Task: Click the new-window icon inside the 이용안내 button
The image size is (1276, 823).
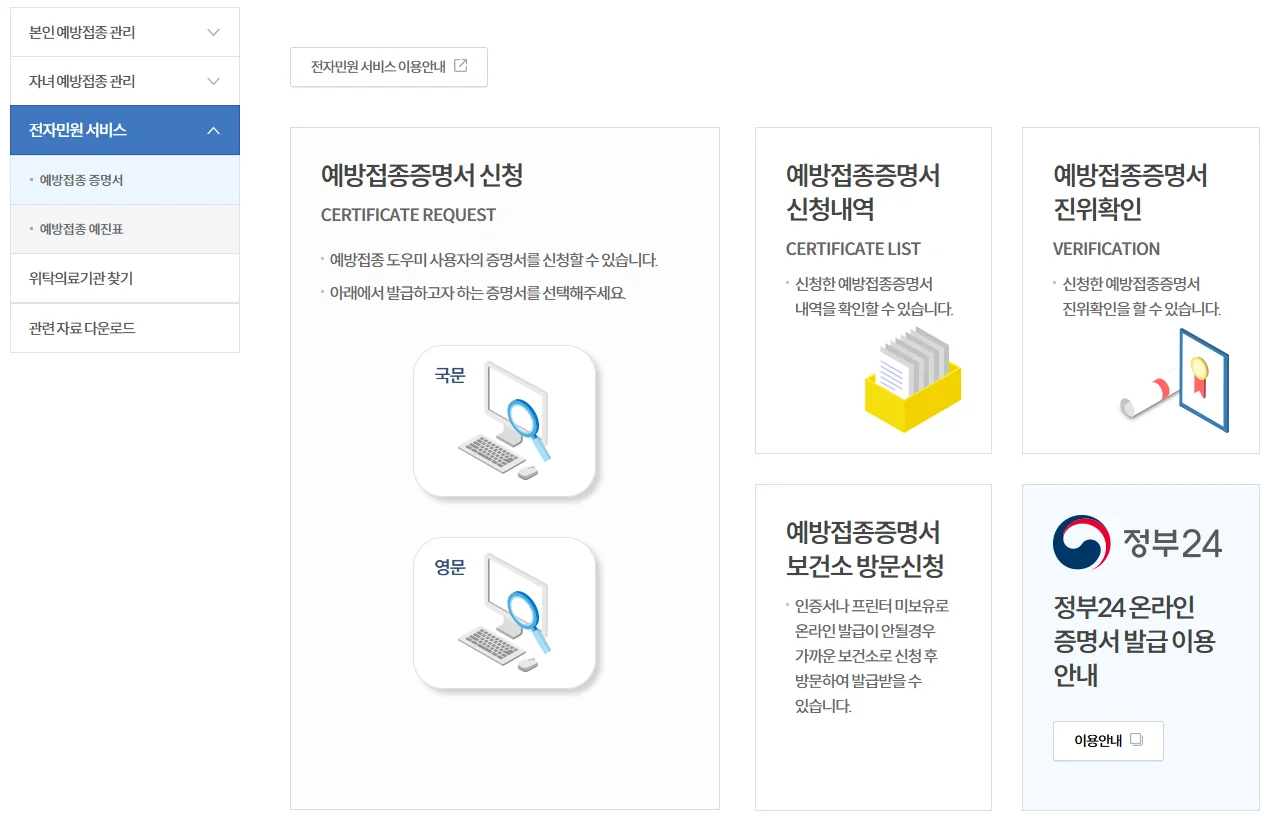Action: point(1135,740)
